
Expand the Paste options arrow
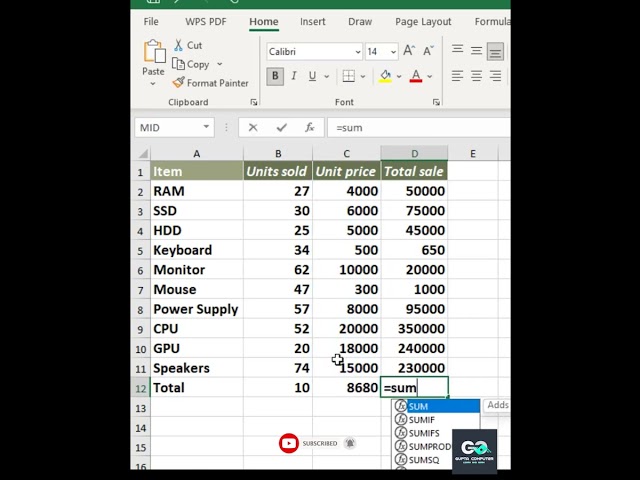[153, 84]
